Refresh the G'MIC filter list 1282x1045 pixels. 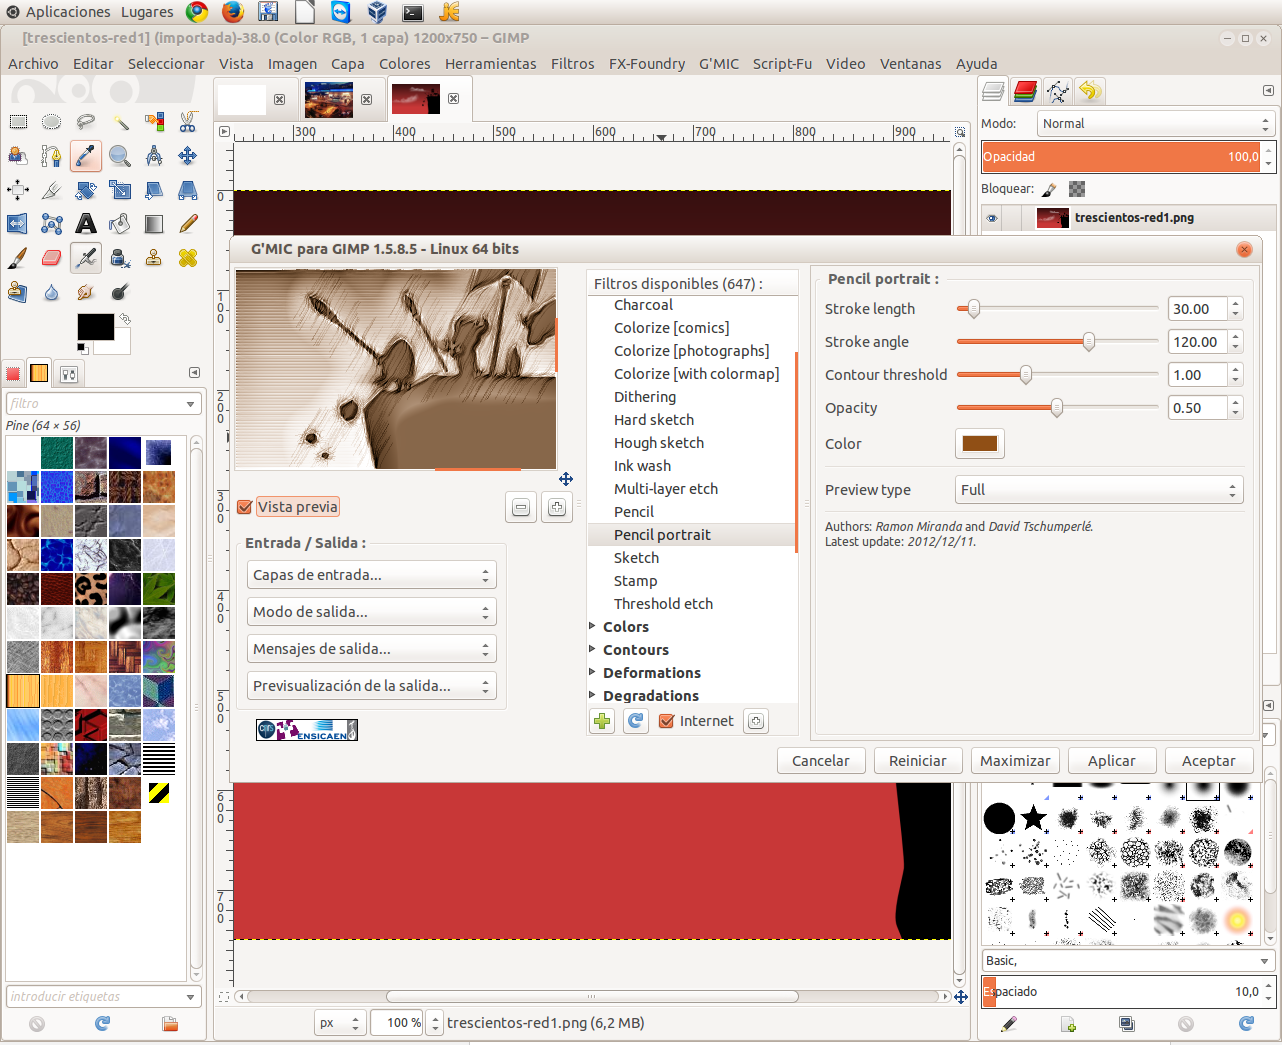pos(636,721)
